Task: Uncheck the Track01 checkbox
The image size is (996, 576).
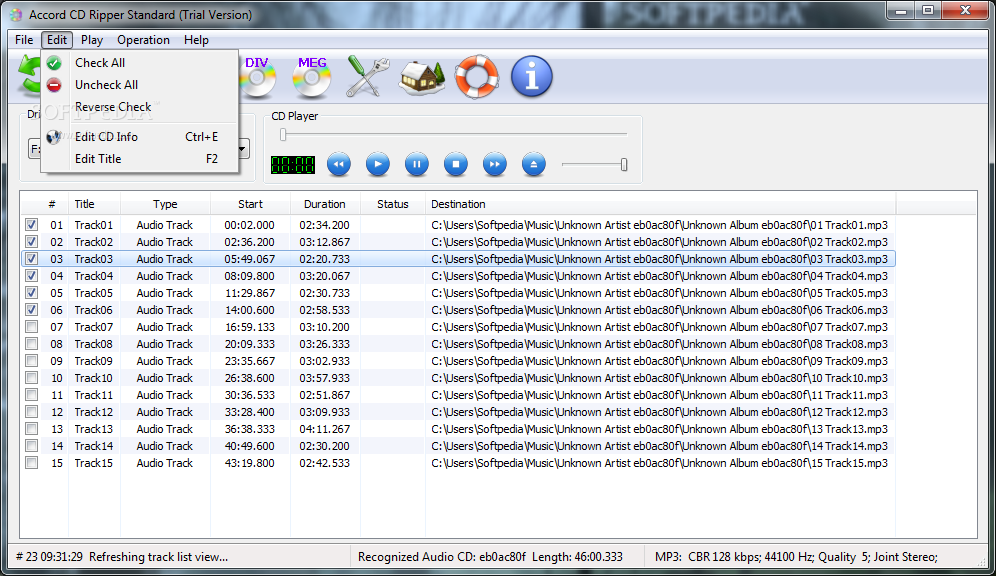Action: (x=31, y=225)
